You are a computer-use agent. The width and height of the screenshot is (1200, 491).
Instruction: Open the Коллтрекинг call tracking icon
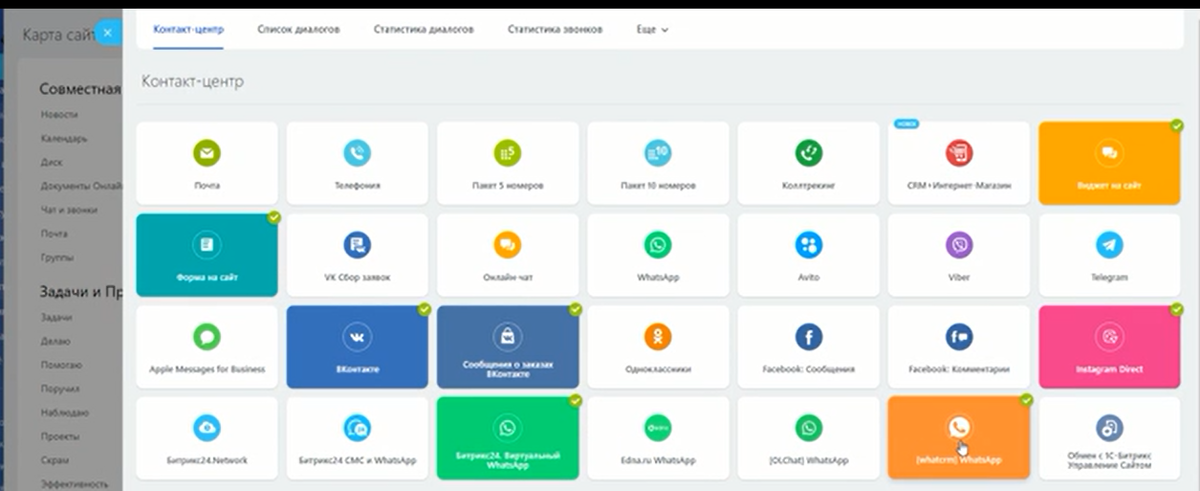pyautogui.click(x=808, y=153)
